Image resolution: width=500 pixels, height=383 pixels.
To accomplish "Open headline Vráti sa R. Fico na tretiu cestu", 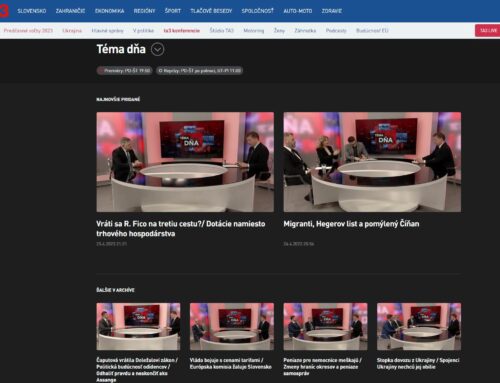I will point(181,229).
